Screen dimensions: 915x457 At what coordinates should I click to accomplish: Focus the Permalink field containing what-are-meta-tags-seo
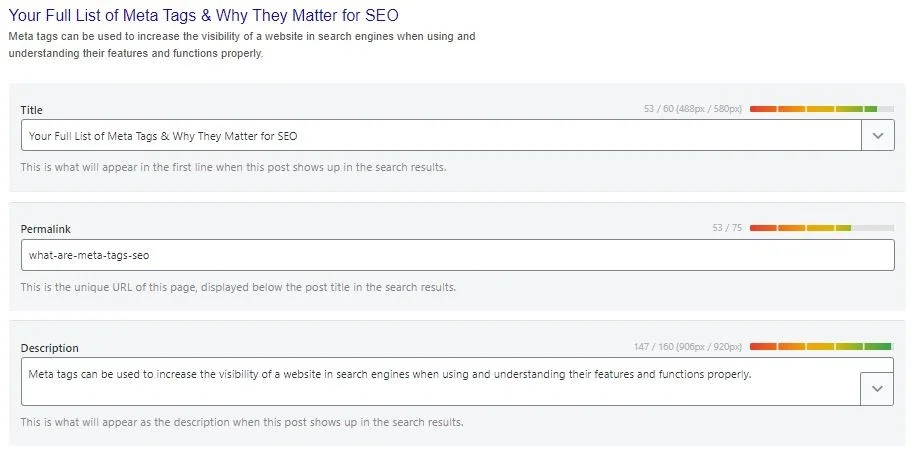click(x=458, y=255)
